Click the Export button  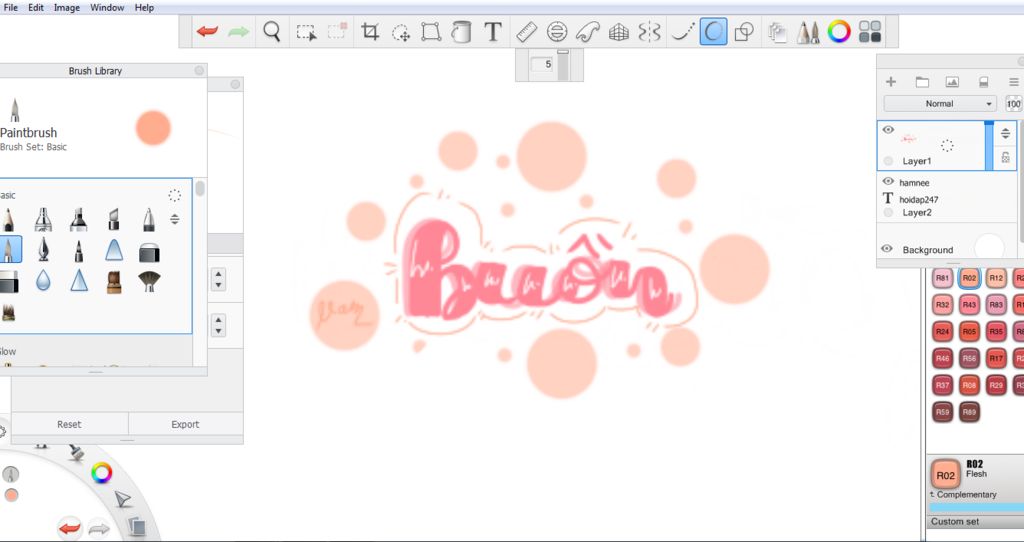(185, 424)
